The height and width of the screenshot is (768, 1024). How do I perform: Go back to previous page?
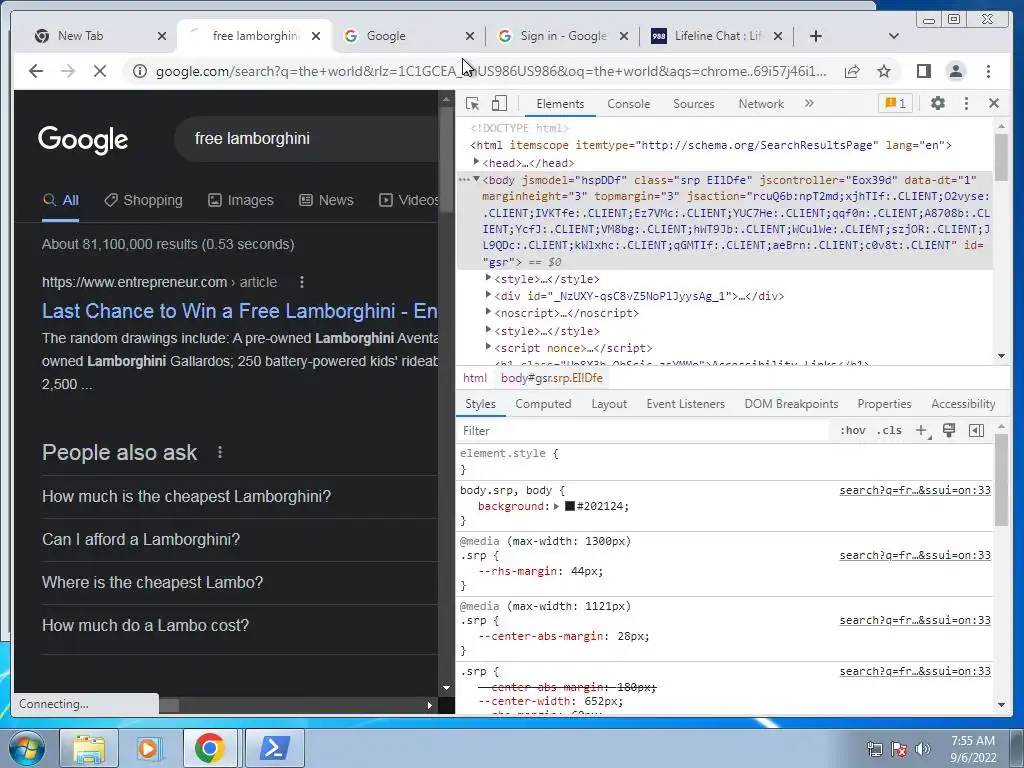click(x=36, y=71)
